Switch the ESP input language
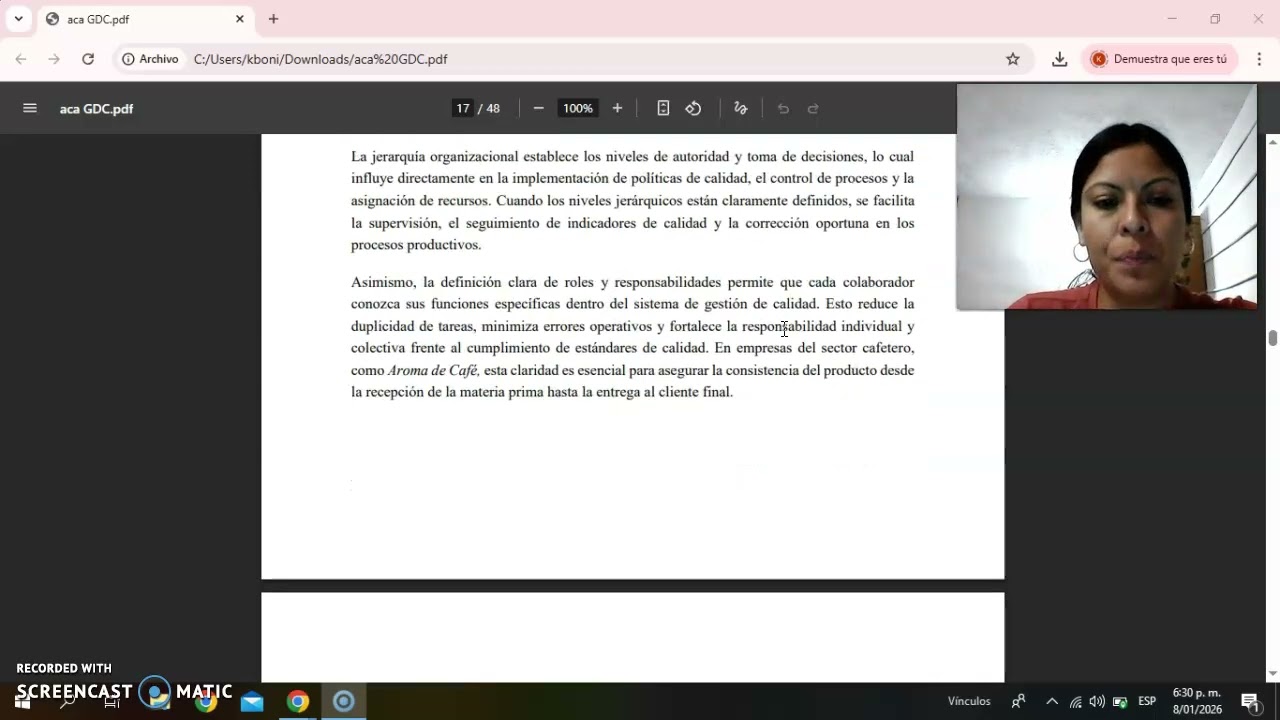Viewport: 1280px width, 720px height. tap(1147, 701)
